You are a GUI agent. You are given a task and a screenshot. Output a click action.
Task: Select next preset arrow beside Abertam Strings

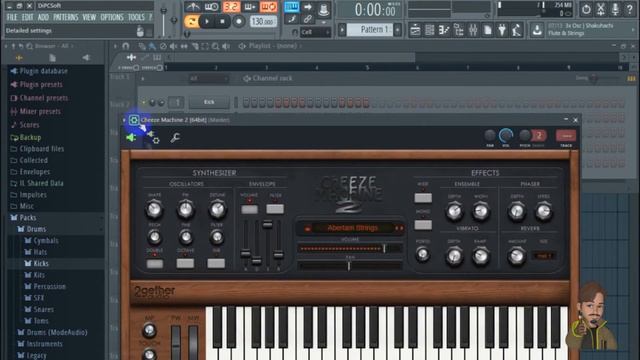click(402, 228)
